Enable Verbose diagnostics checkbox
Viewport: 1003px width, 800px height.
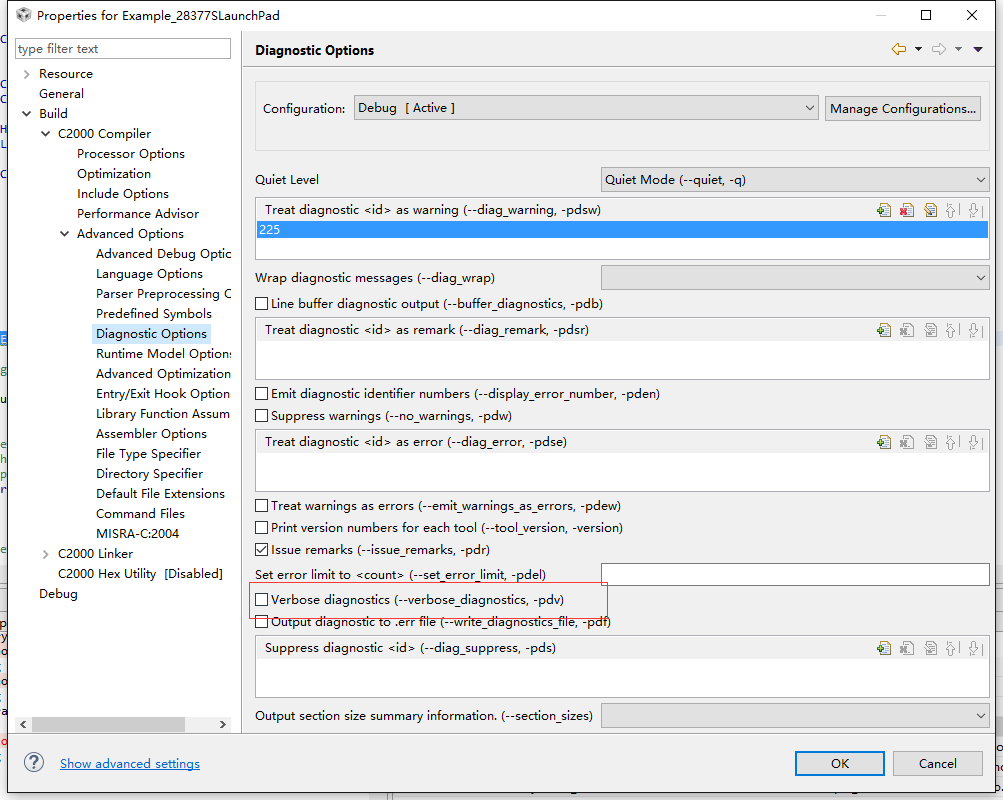tap(262, 600)
